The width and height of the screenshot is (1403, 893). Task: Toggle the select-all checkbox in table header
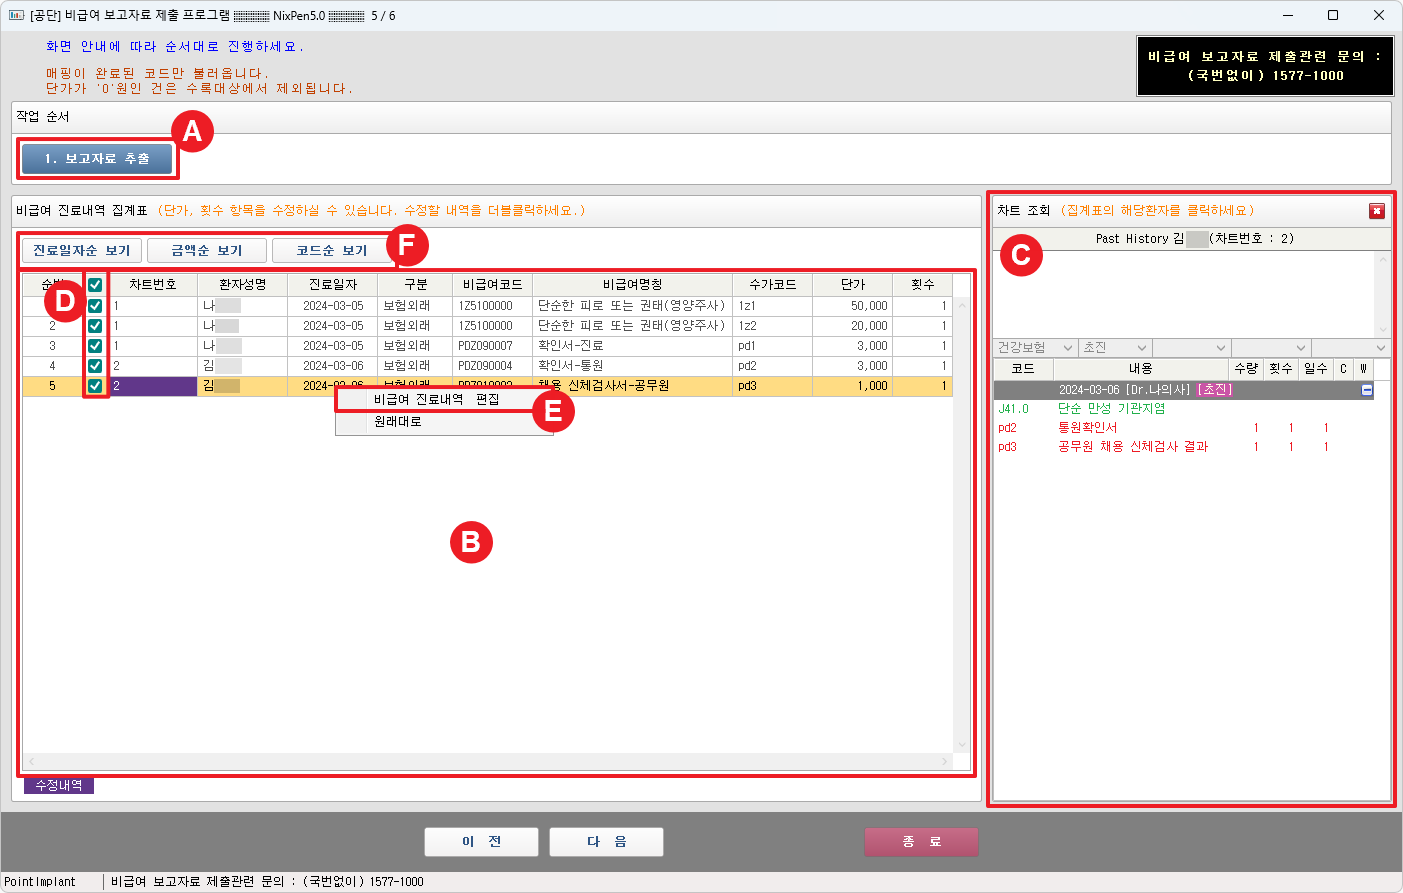click(95, 285)
